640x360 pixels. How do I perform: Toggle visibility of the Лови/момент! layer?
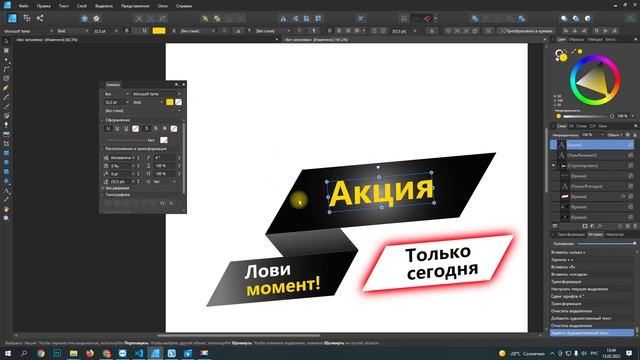coord(631,155)
